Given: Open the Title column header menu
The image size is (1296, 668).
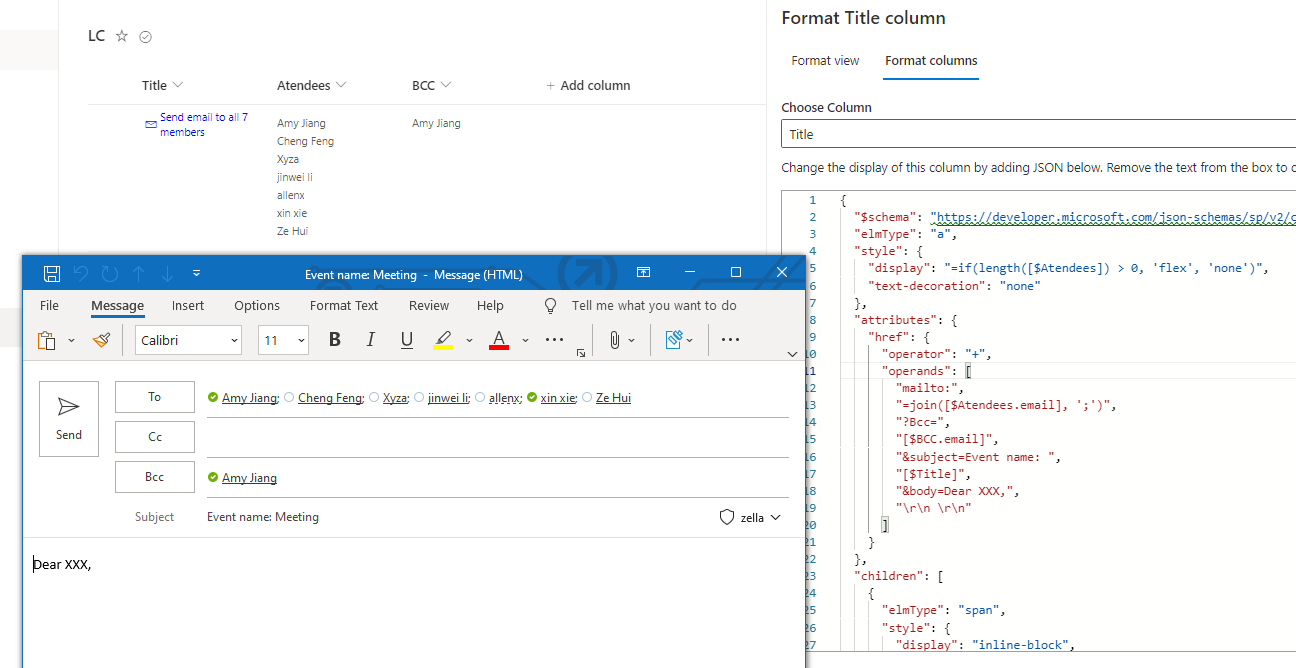Looking at the screenshot, I should click(x=163, y=85).
